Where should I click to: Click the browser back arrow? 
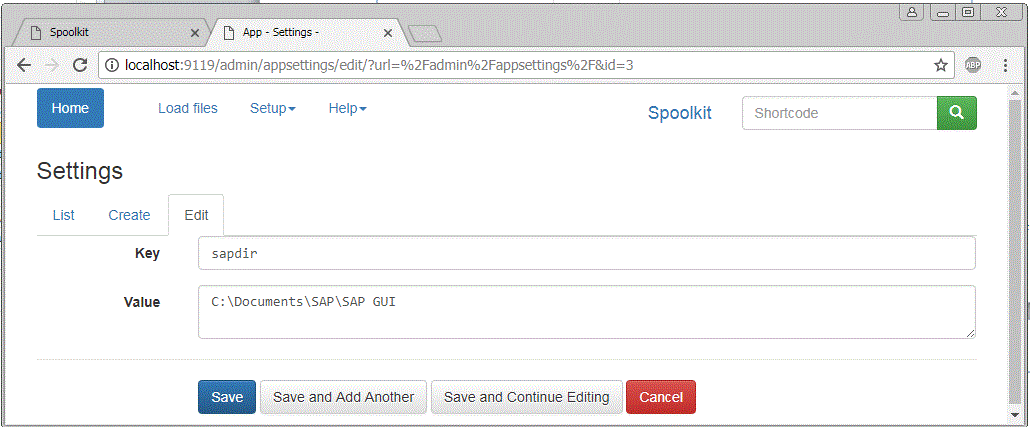tap(24, 64)
